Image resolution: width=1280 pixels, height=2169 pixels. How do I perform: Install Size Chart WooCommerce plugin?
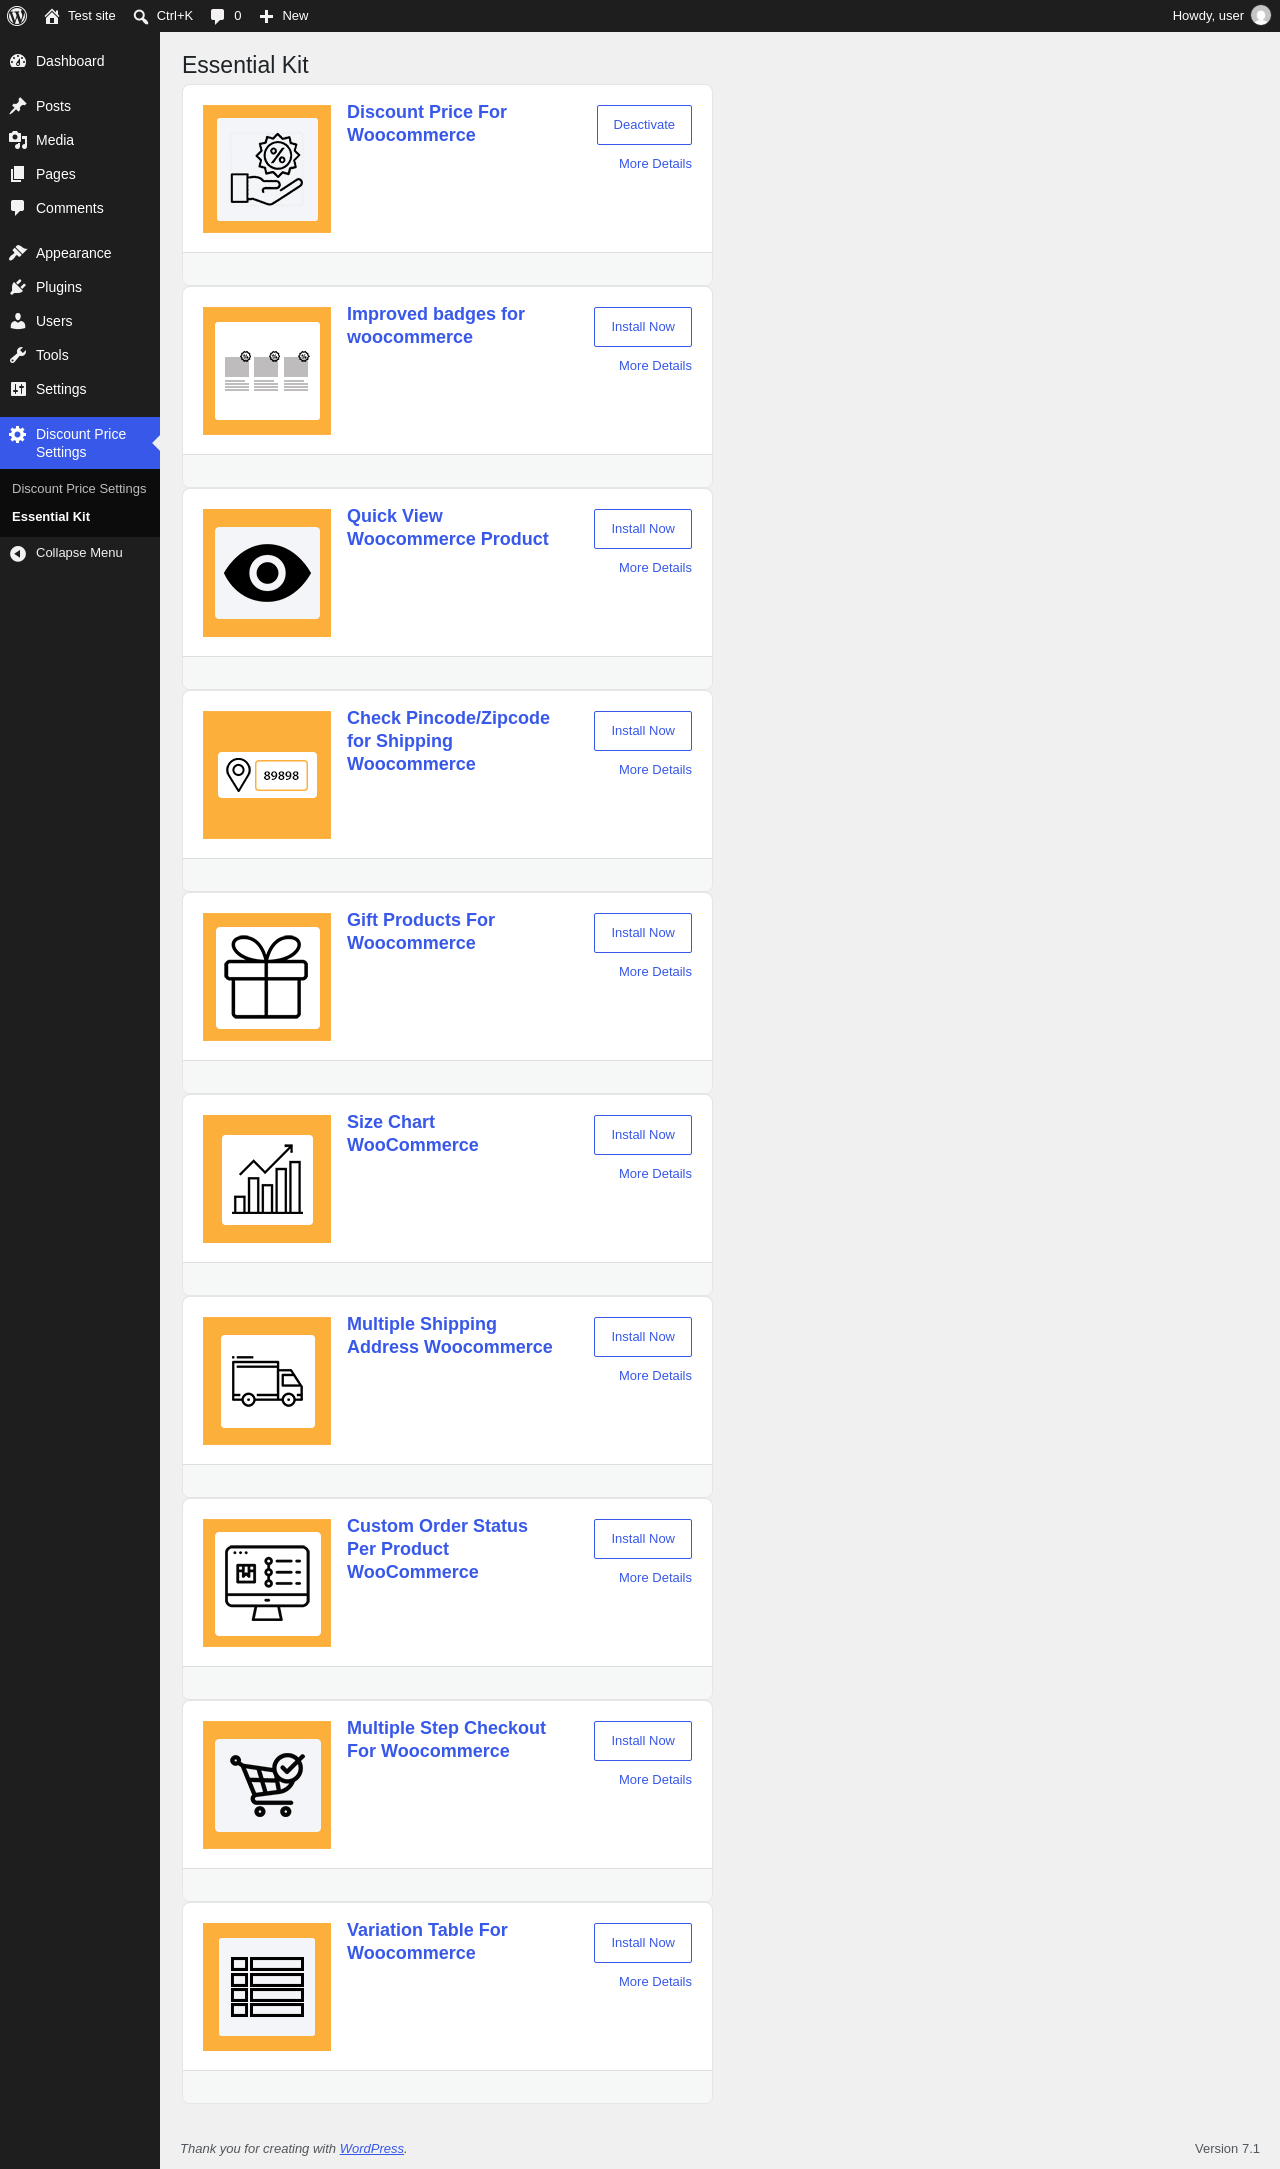coord(643,1135)
